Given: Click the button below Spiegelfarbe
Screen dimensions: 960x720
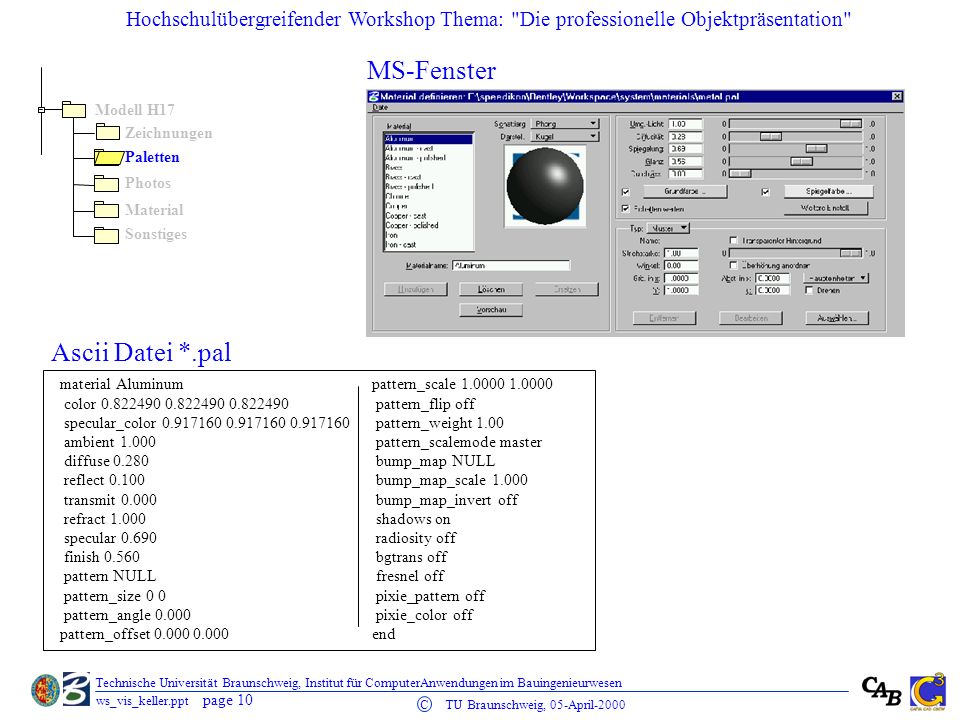Looking at the screenshot, I should coord(825,208).
